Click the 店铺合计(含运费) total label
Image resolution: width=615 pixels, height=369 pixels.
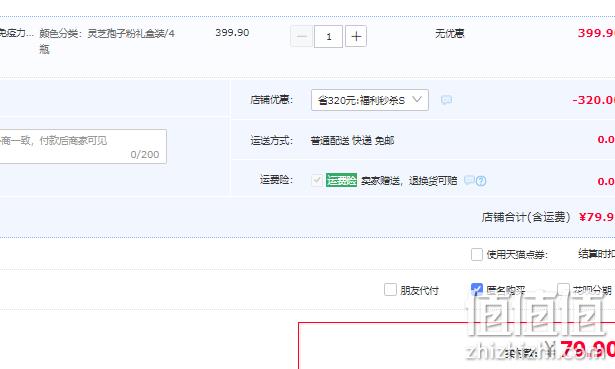coord(526,217)
